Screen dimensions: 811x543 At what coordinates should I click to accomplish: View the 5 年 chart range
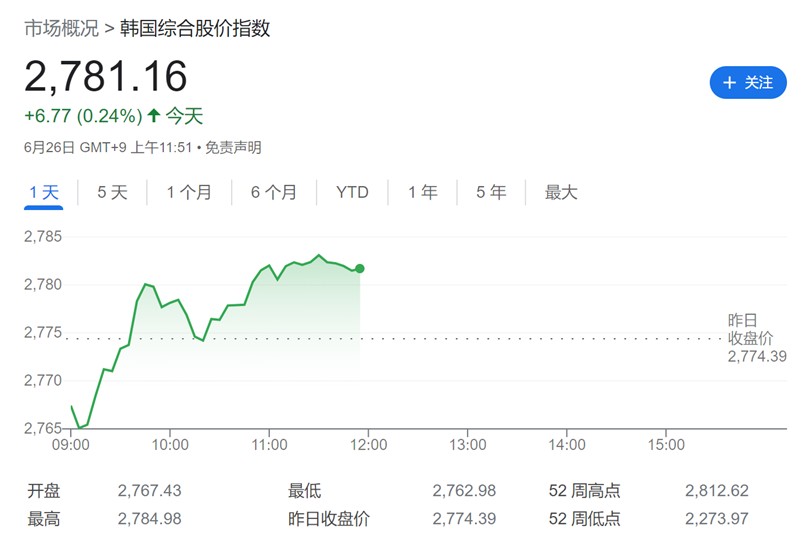click(x=491, y=193)
